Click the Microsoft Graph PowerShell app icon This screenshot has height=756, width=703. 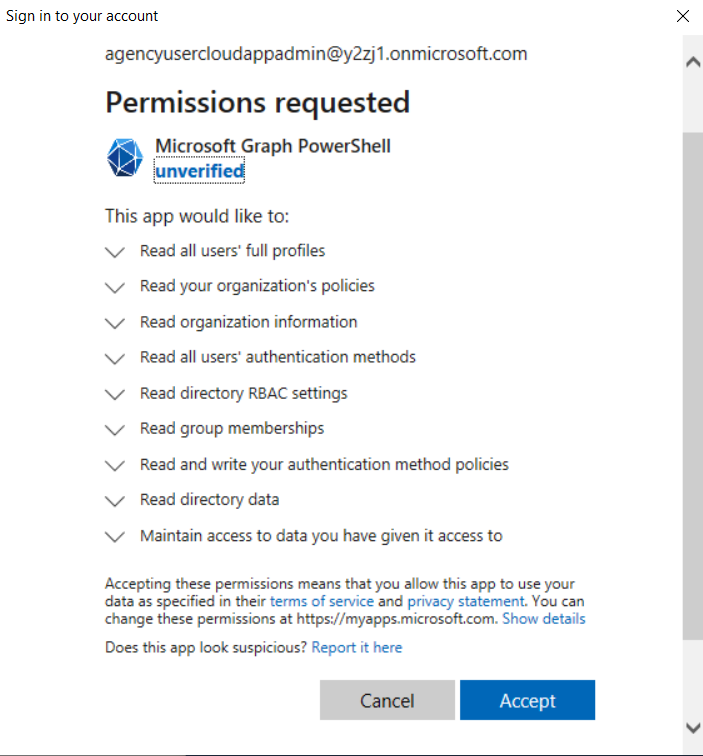point(125,158)
